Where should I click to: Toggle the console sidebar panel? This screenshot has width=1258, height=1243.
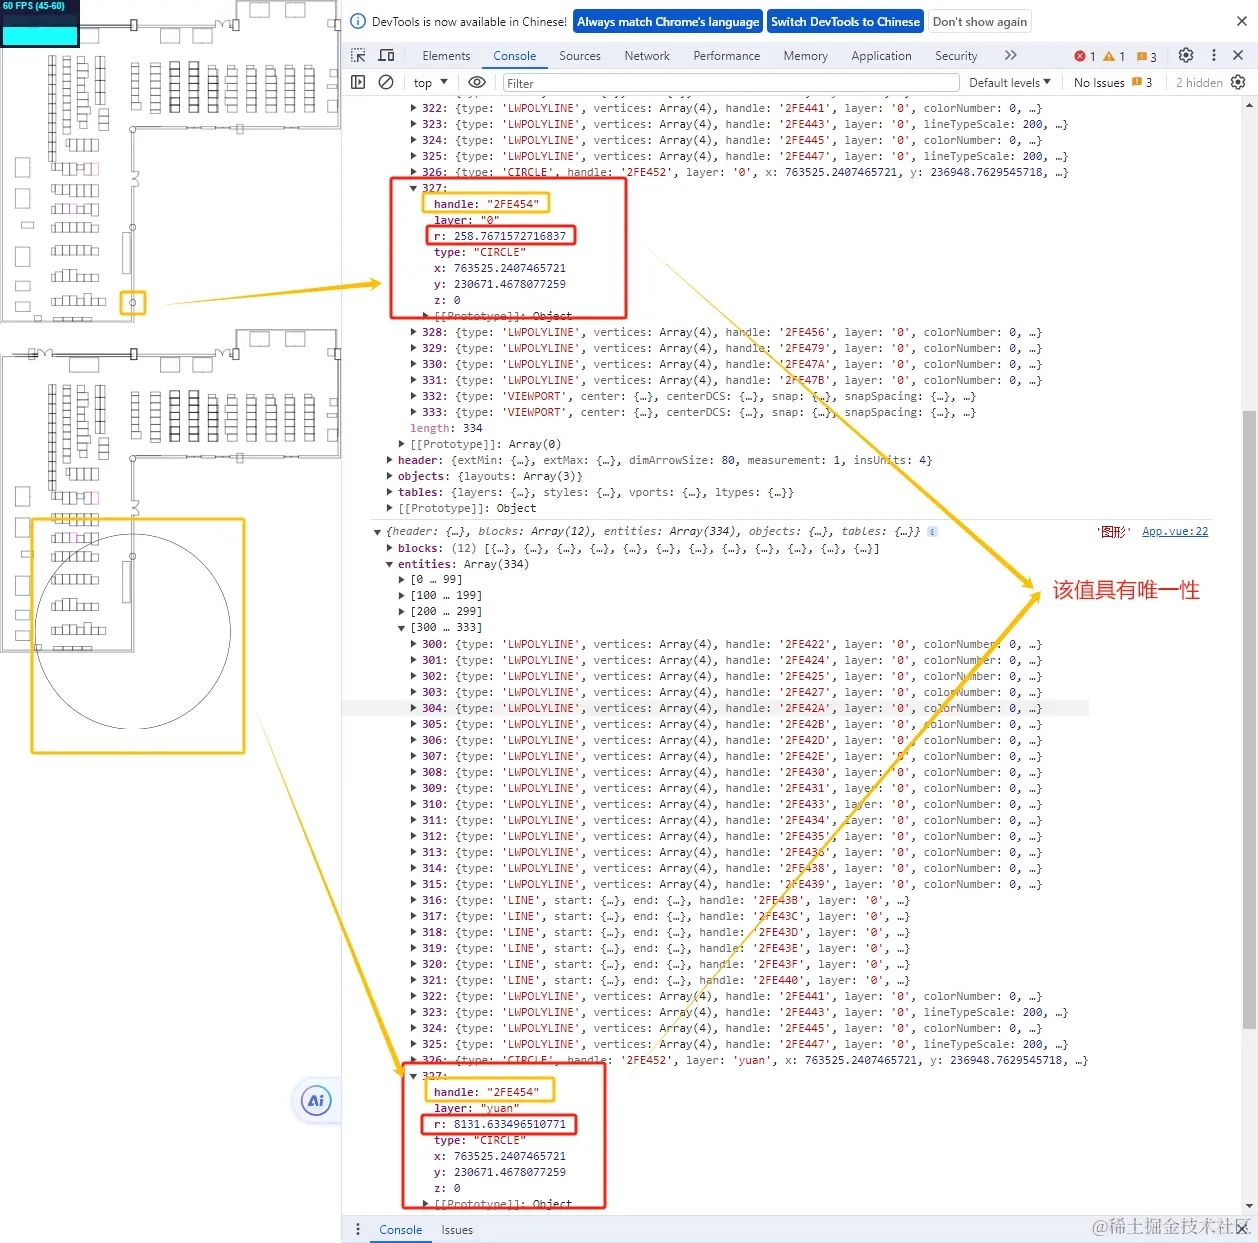point(358,82)
